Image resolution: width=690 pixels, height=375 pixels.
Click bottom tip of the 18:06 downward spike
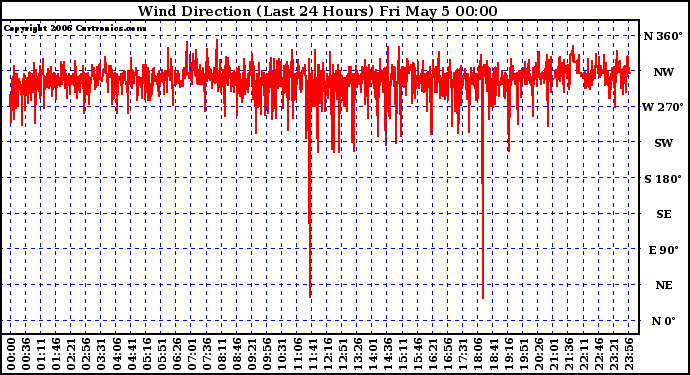[x=483, y=298]
